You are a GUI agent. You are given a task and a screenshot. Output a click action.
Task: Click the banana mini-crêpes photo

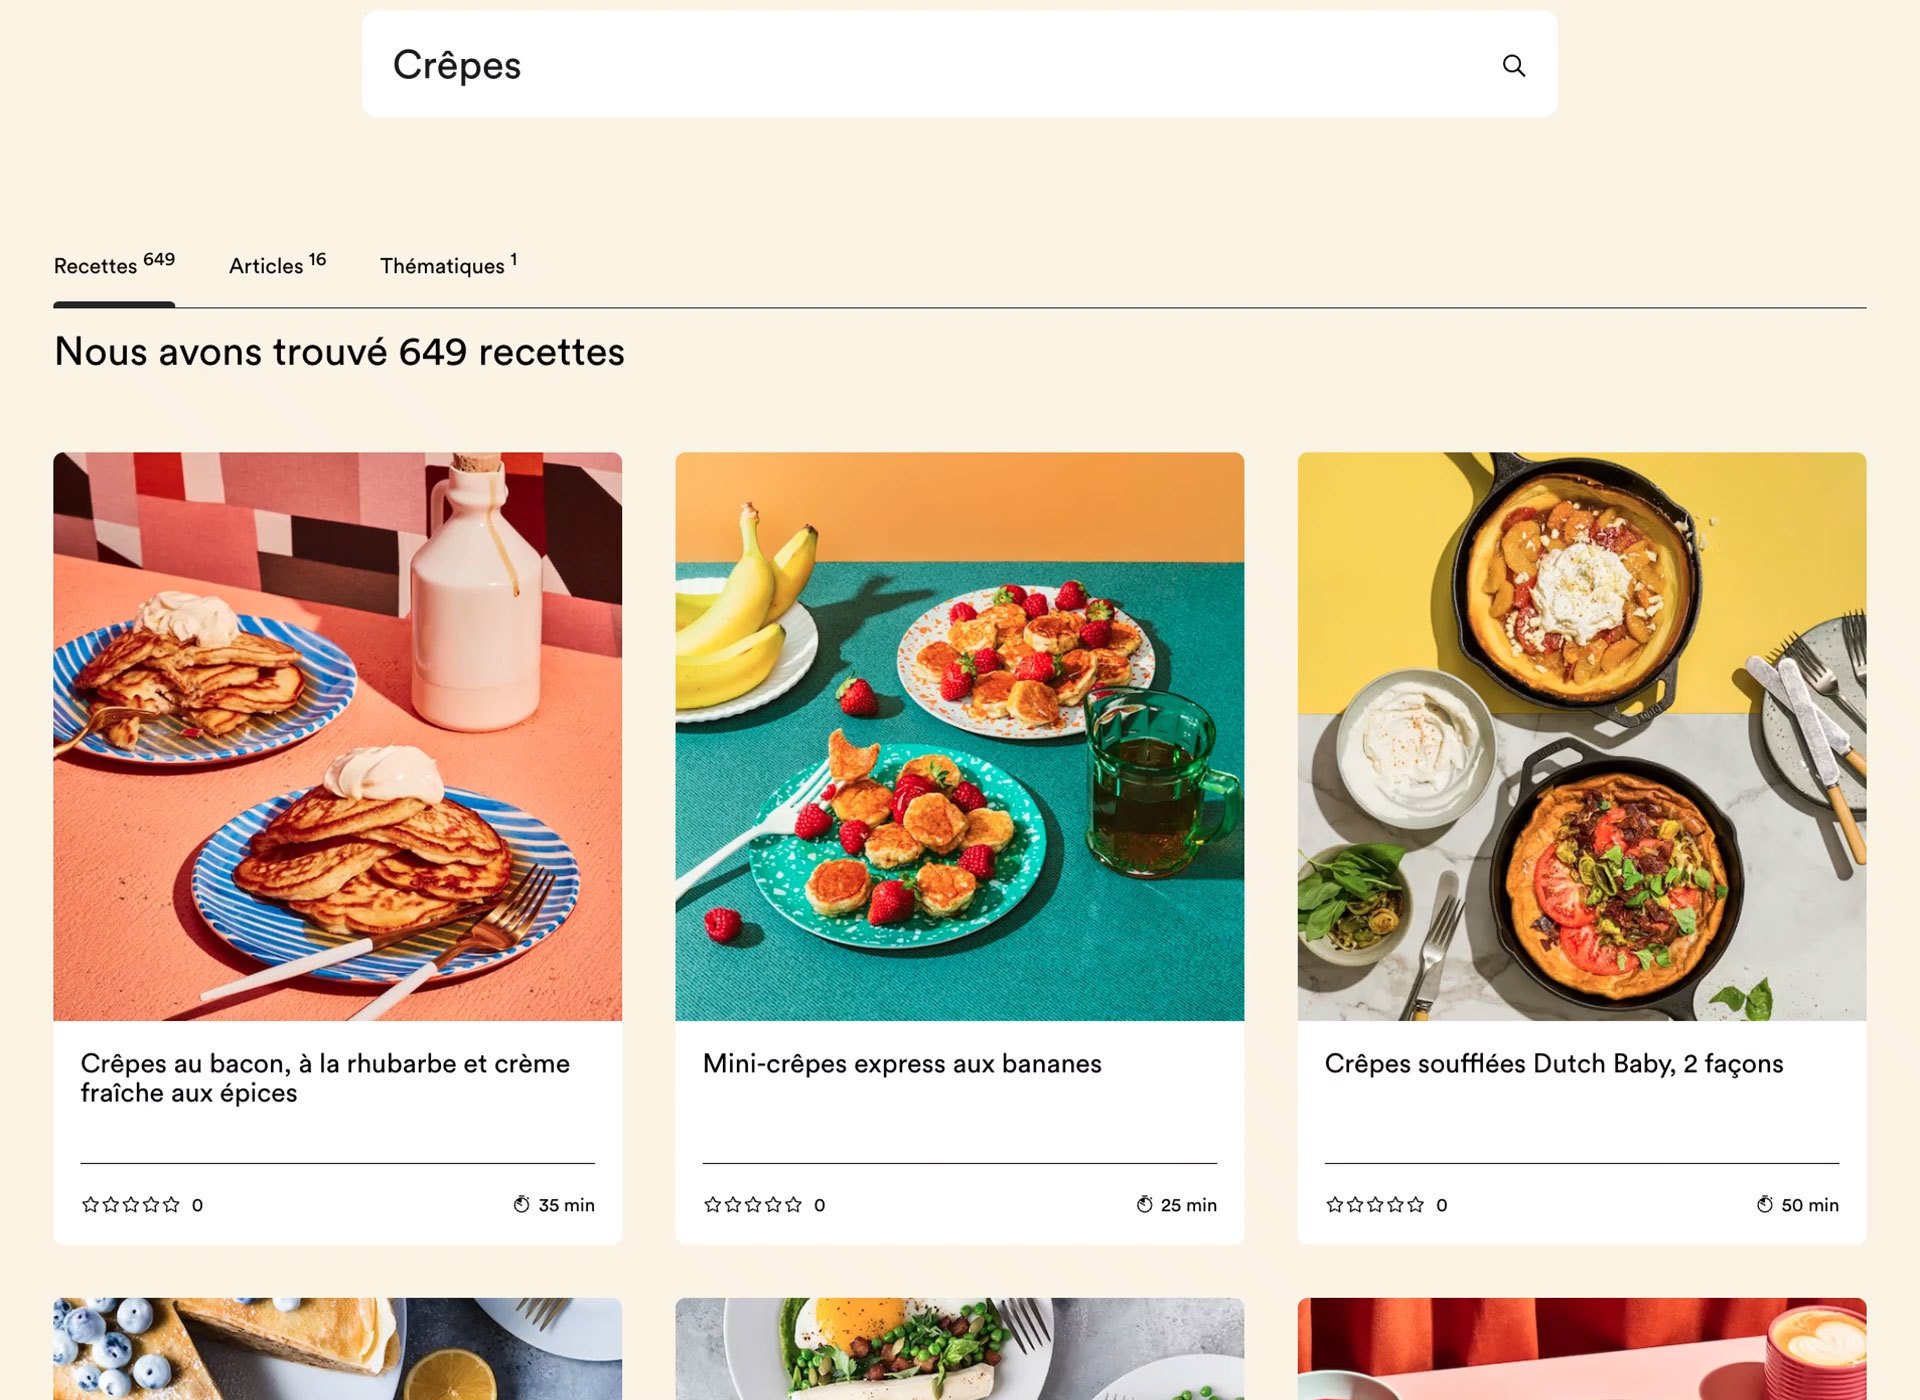(960, 736)
